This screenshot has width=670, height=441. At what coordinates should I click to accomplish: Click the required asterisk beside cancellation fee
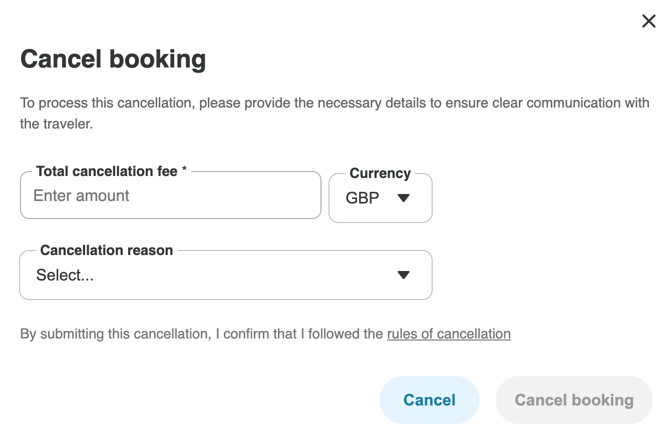tap(184, 171)
